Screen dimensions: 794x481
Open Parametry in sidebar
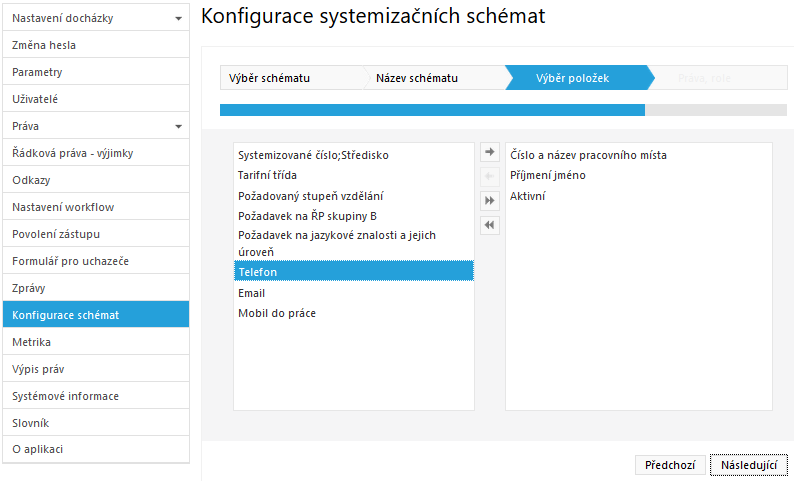pyautogui.click(x=96, y=72)
